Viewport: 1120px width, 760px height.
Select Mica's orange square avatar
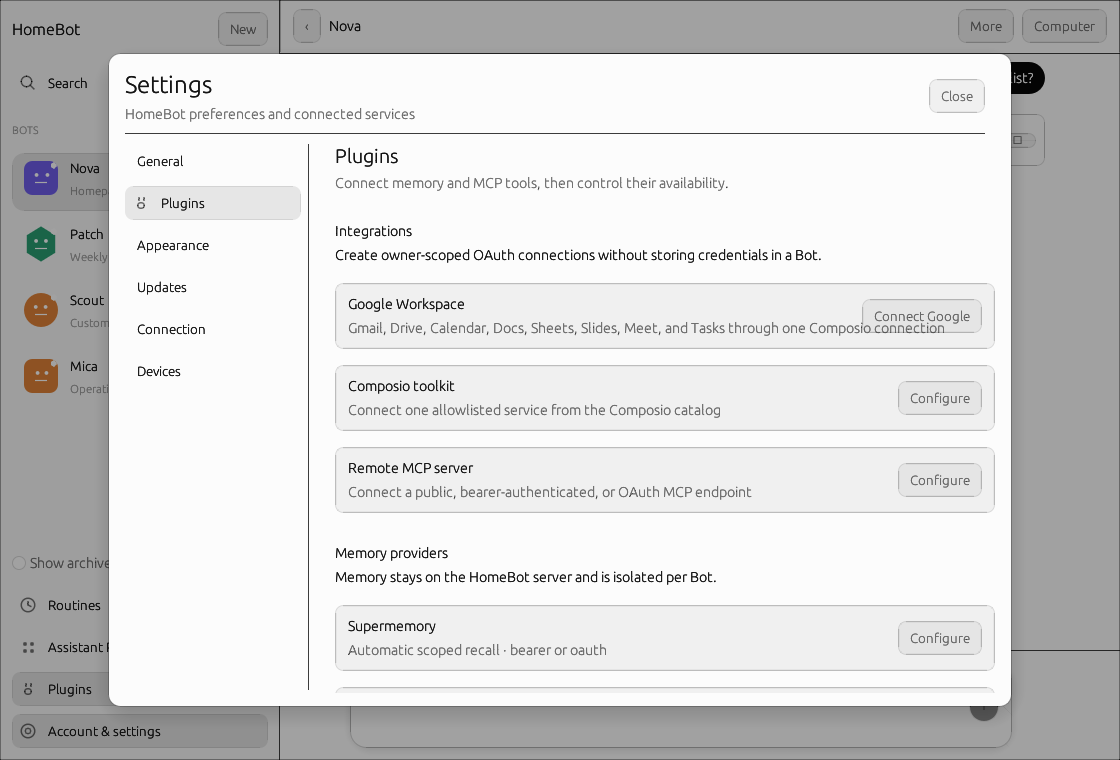click(x=41, y=376)
